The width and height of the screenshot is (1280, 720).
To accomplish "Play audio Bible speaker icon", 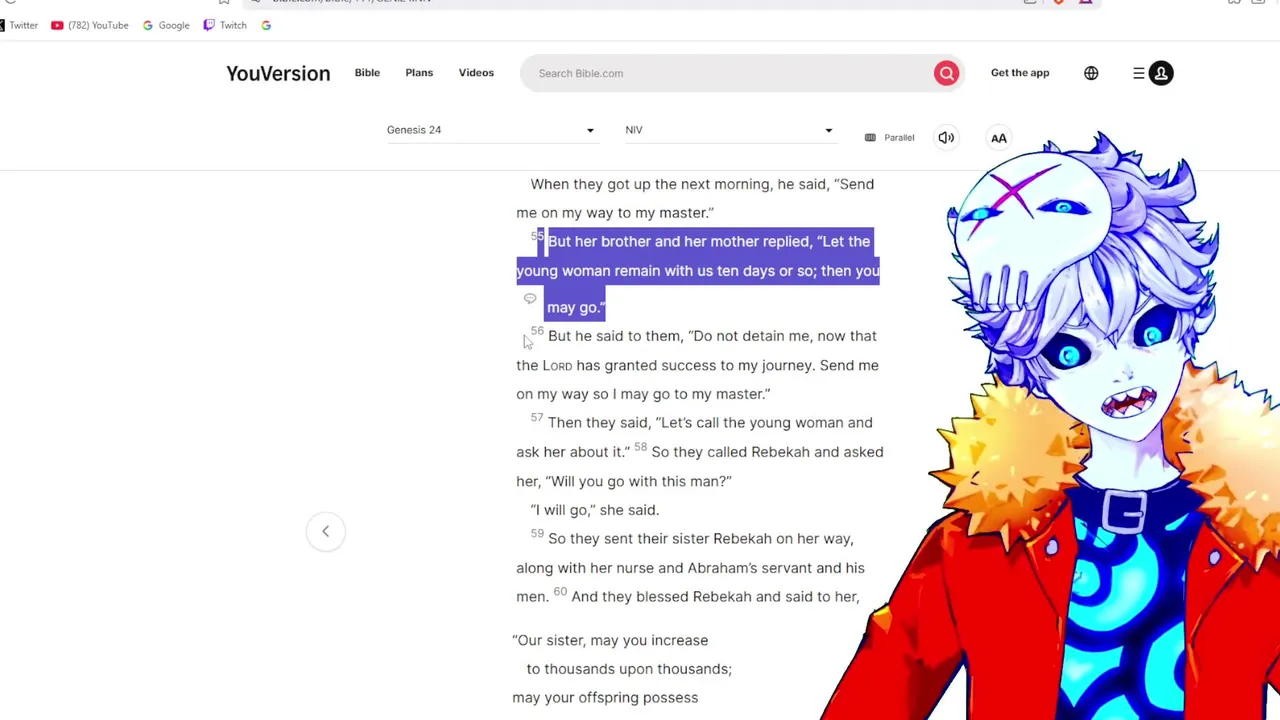I will pyautogui.click(x=946, y=138).
